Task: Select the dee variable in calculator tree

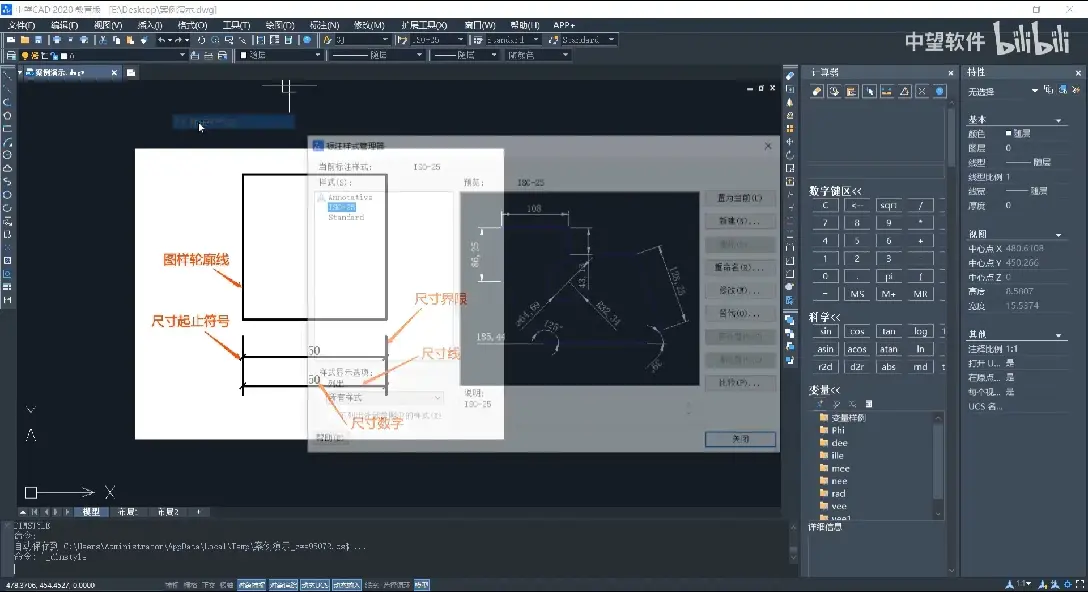Action: tap(840, 443)
